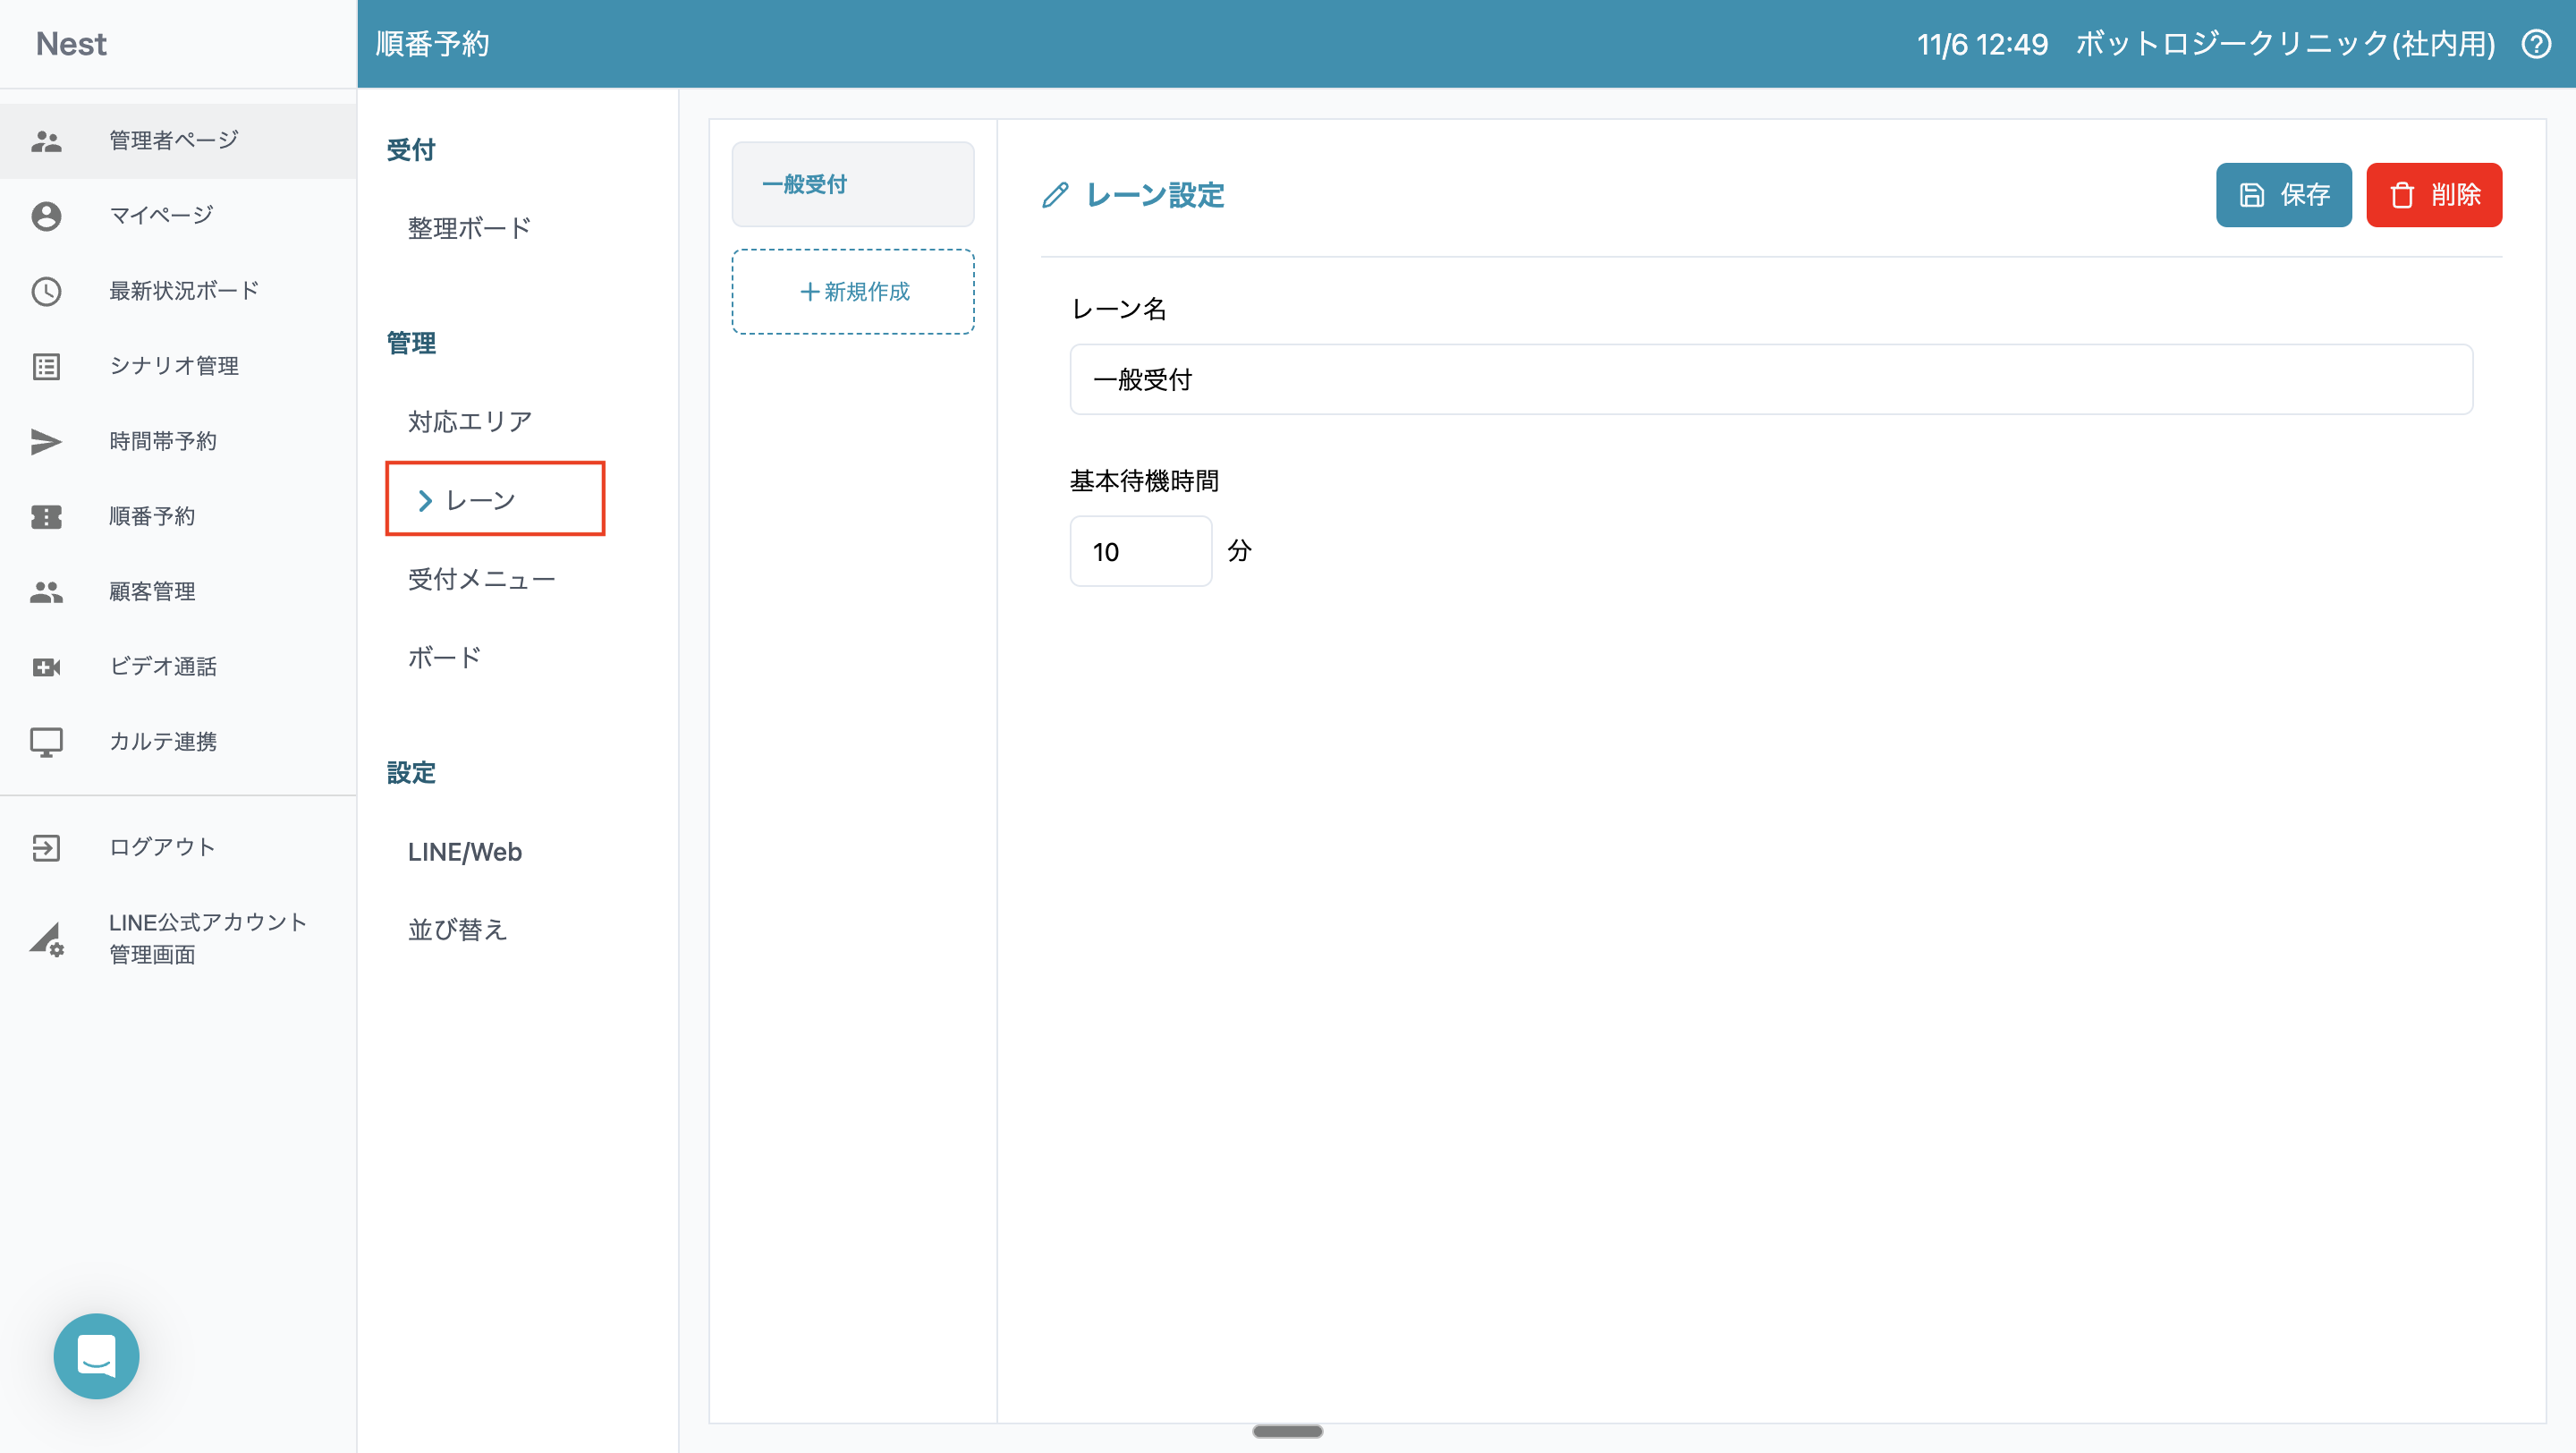Go to 対応エリア settings

[x=469, y=421]
